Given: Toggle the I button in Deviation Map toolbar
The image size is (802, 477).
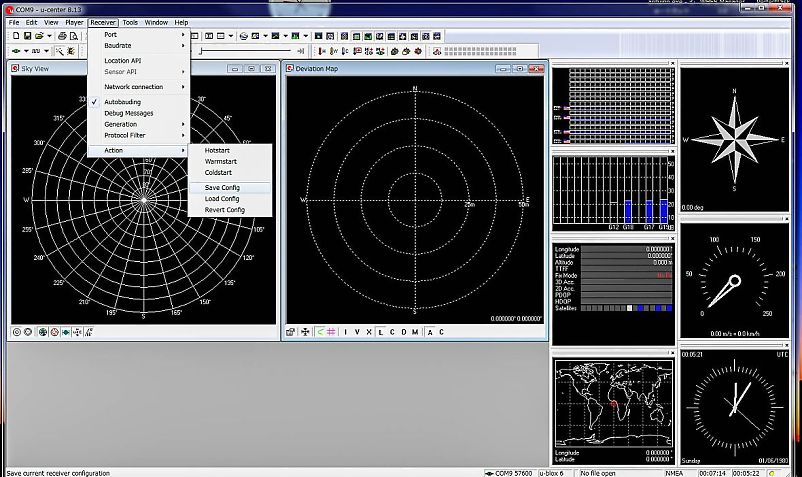Looking at the screenshot, I should [346, 332].
